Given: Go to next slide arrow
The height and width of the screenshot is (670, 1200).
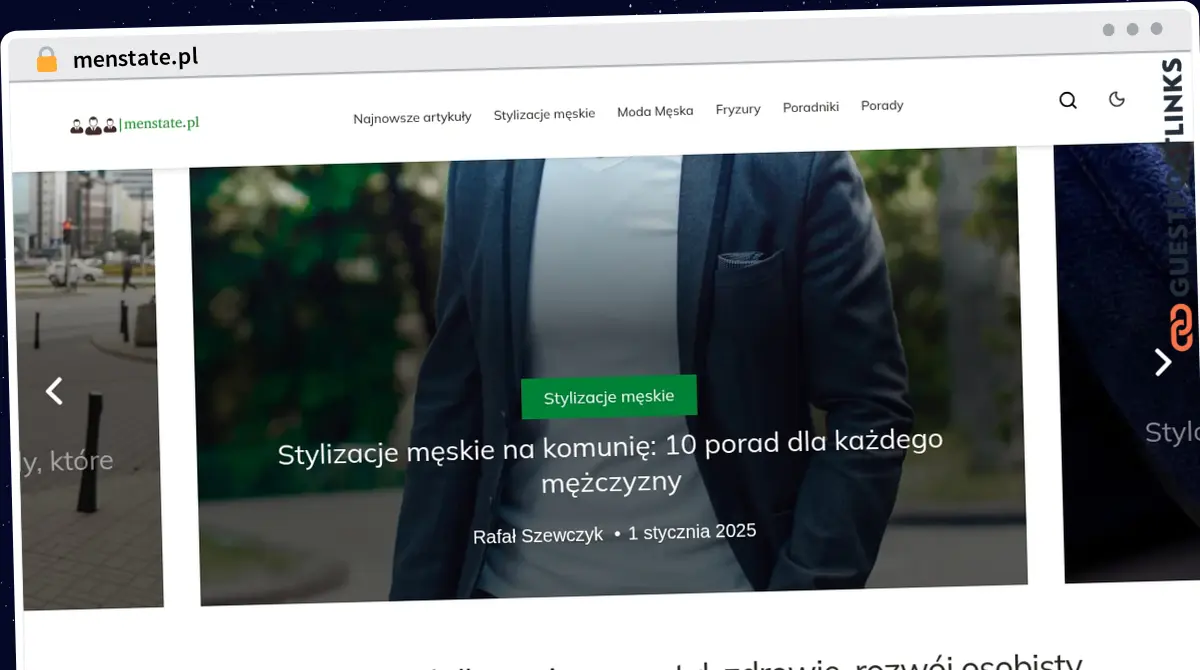Looking at the screenshot, I should point(1162,361).
